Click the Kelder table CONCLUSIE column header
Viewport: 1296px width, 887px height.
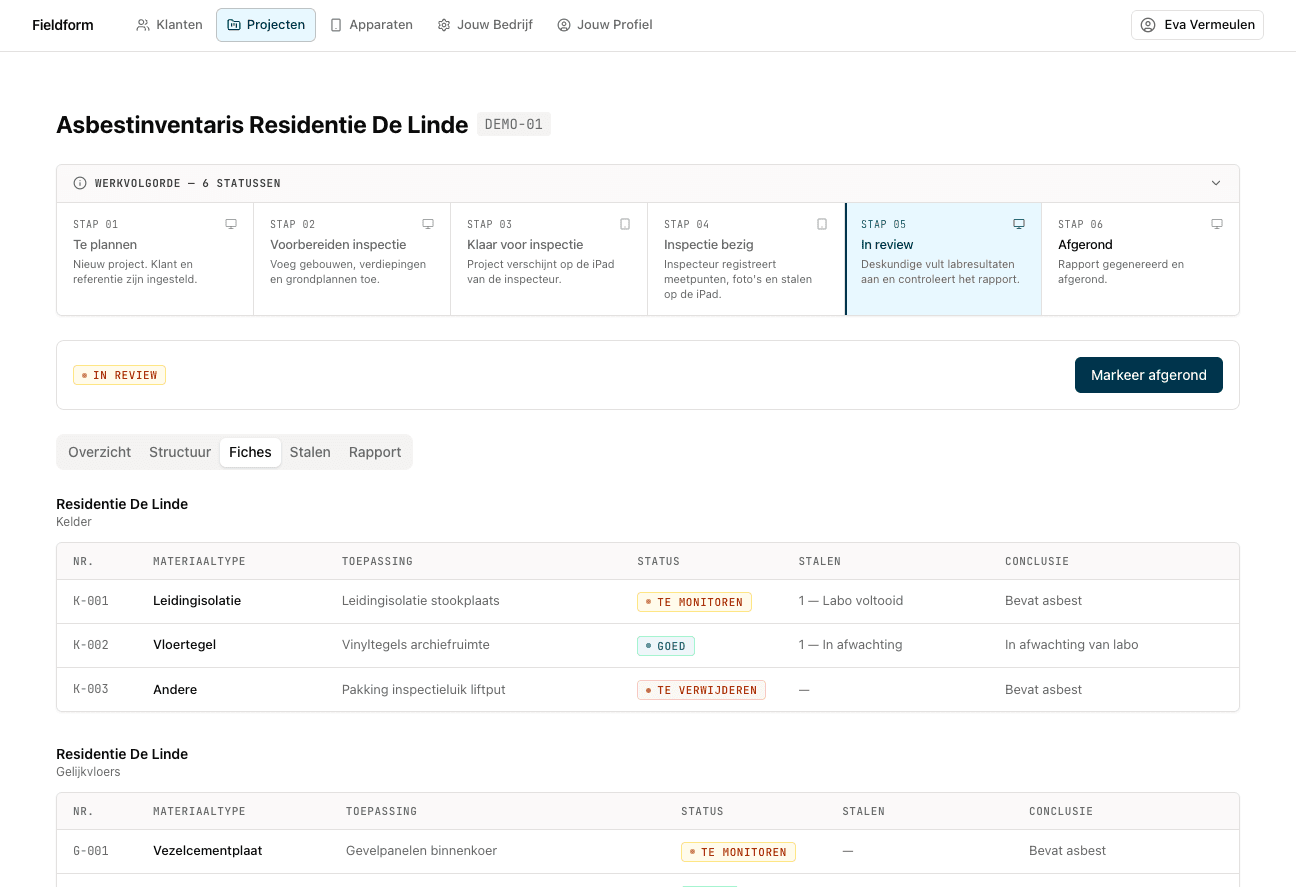[1037, 562]
